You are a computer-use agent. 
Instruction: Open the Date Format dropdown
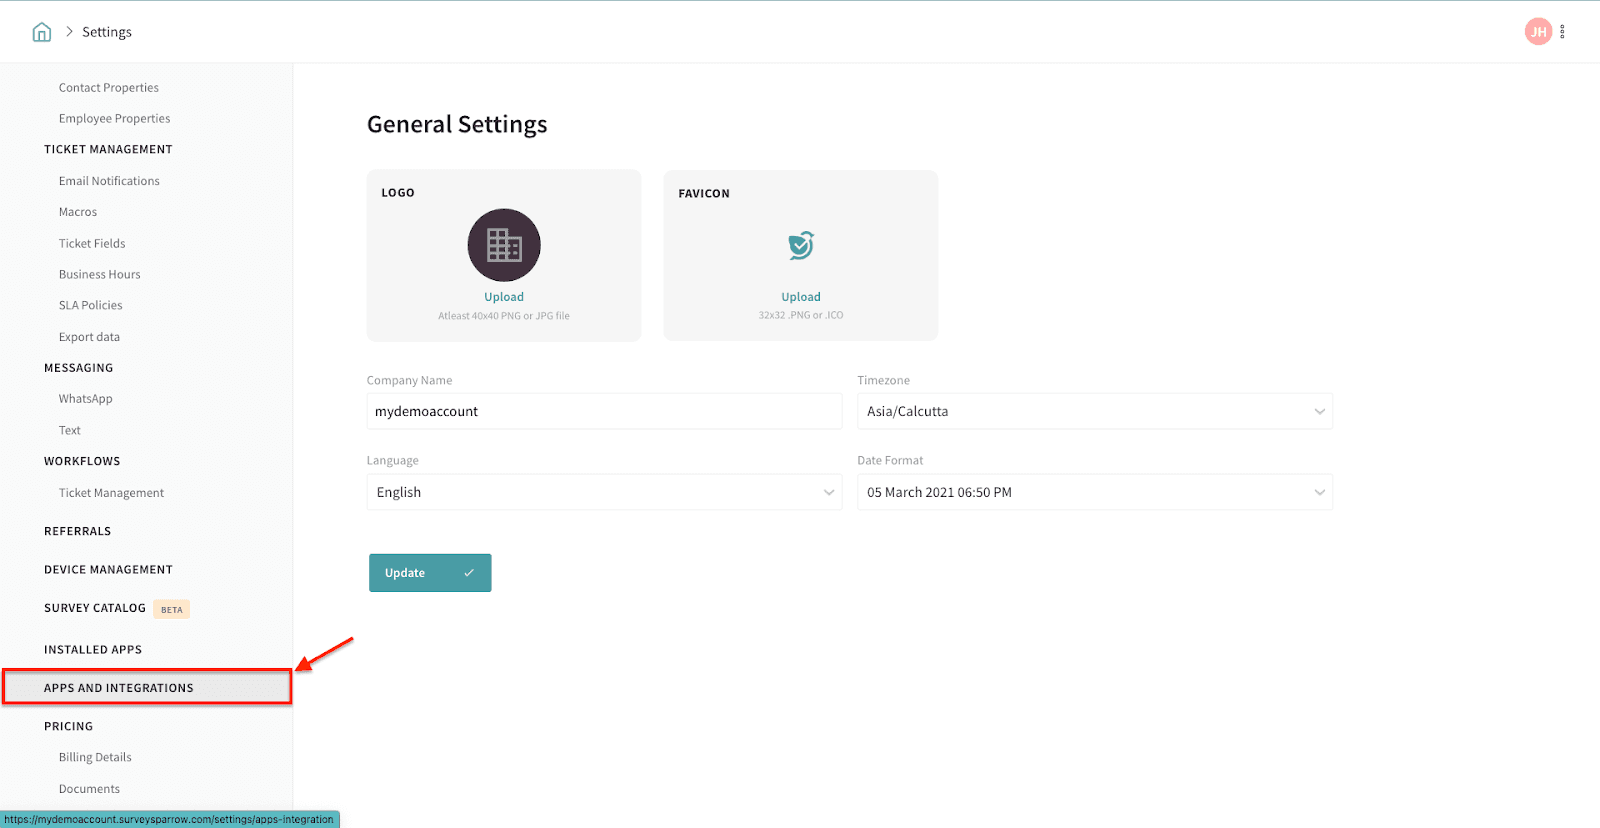[x=1094, y=492]
